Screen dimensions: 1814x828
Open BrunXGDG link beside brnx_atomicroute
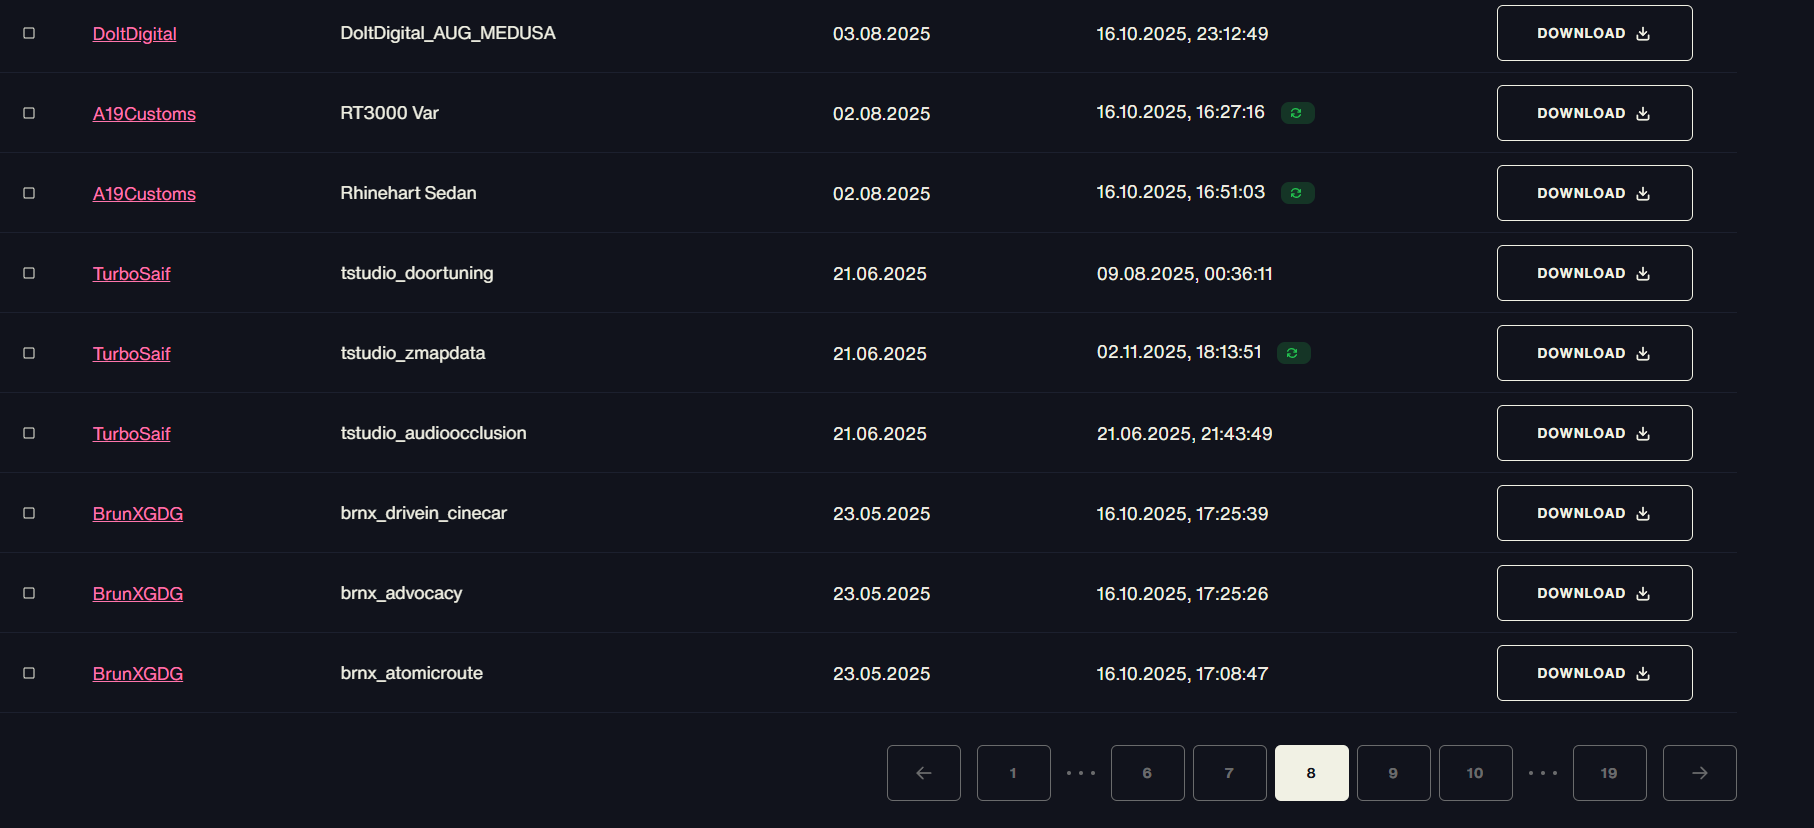tap(138, 674)
